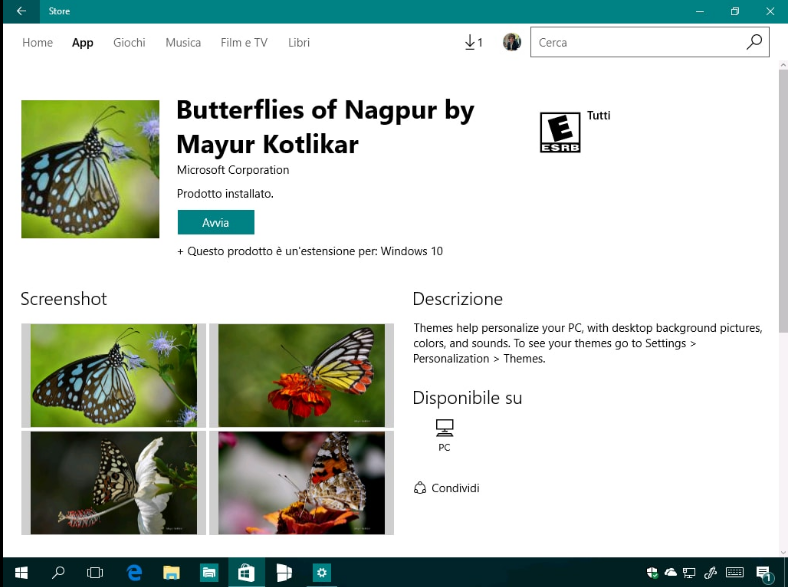The width and height of the screenshot is (788, 587).
Task: Open the Home tab
Action: [x=37, y=43]
